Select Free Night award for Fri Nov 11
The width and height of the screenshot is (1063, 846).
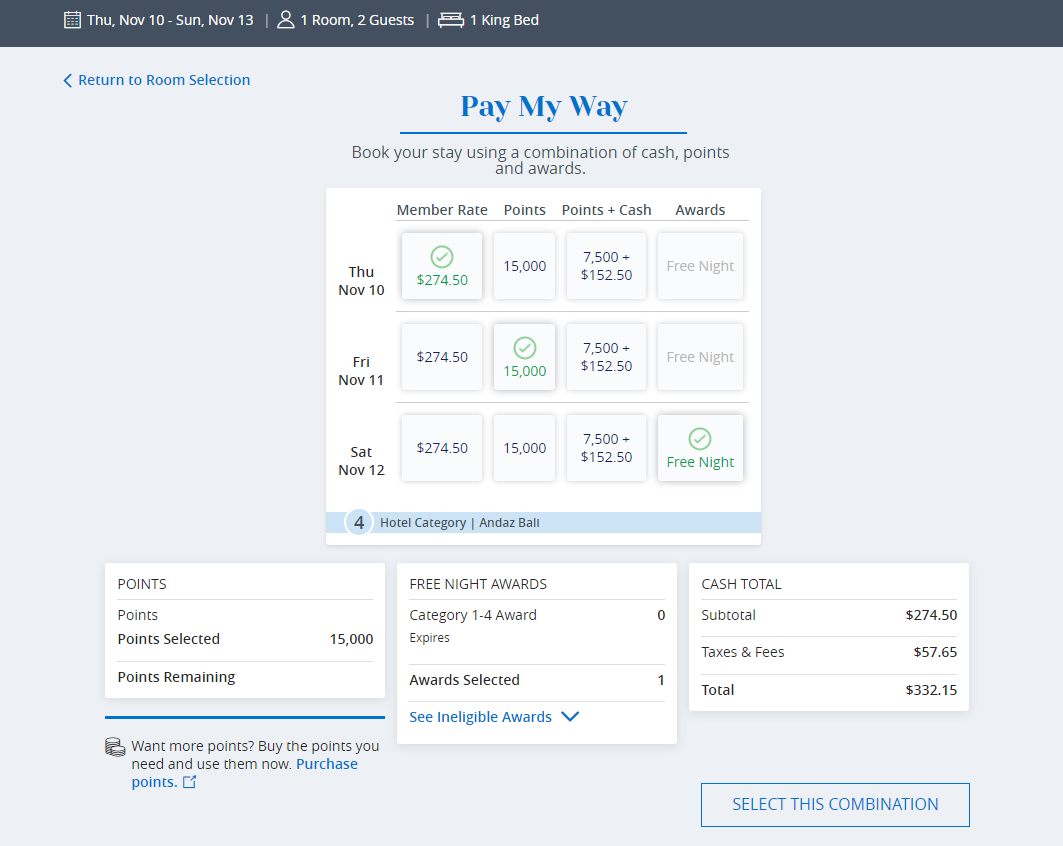tap(700, 357)
